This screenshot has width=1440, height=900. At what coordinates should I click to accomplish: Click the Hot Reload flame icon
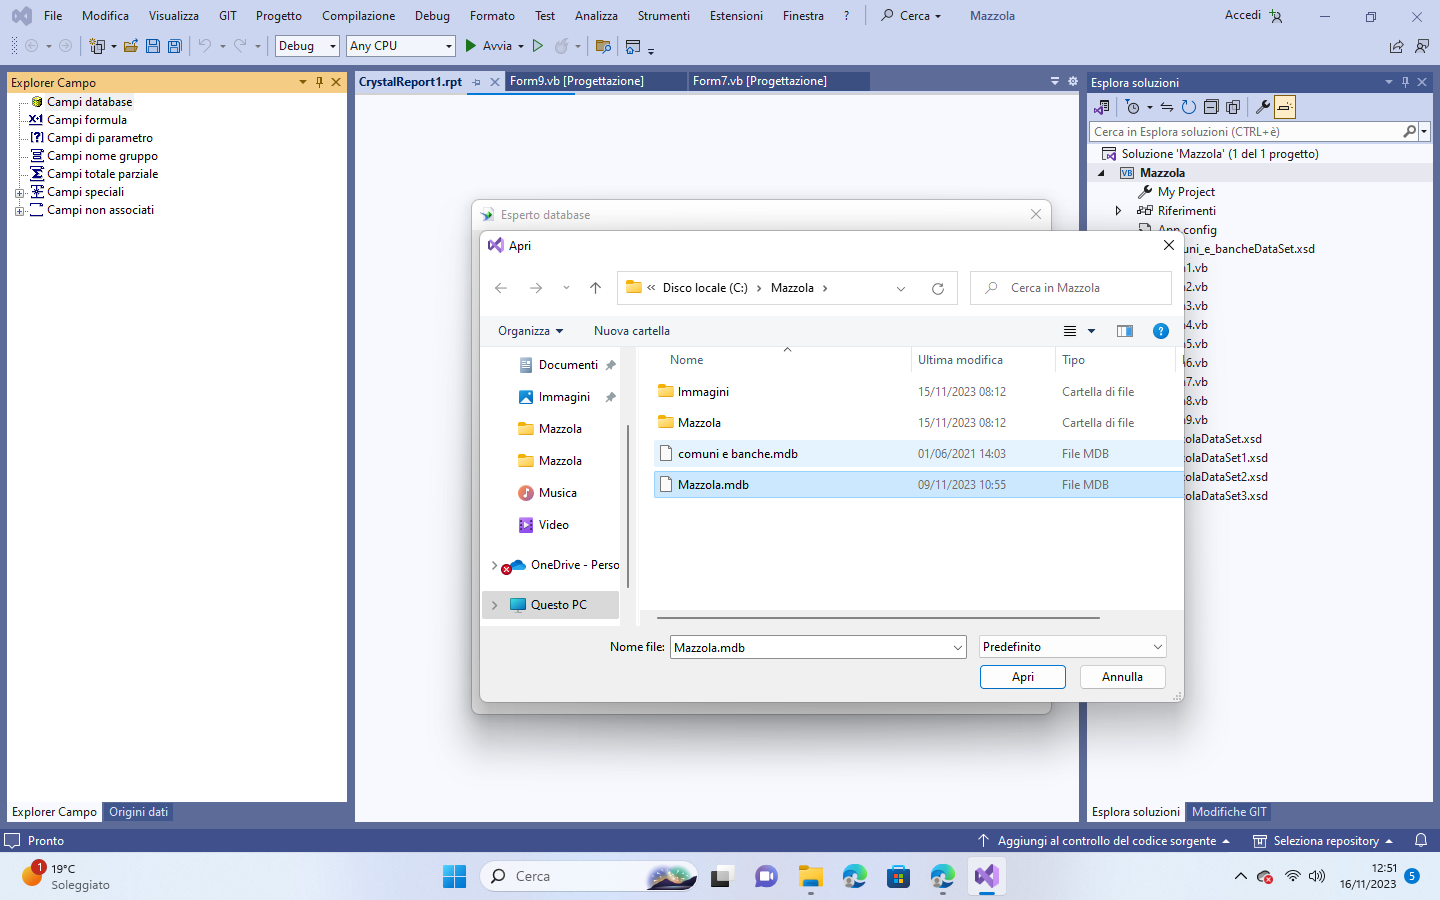pos(562,46)
